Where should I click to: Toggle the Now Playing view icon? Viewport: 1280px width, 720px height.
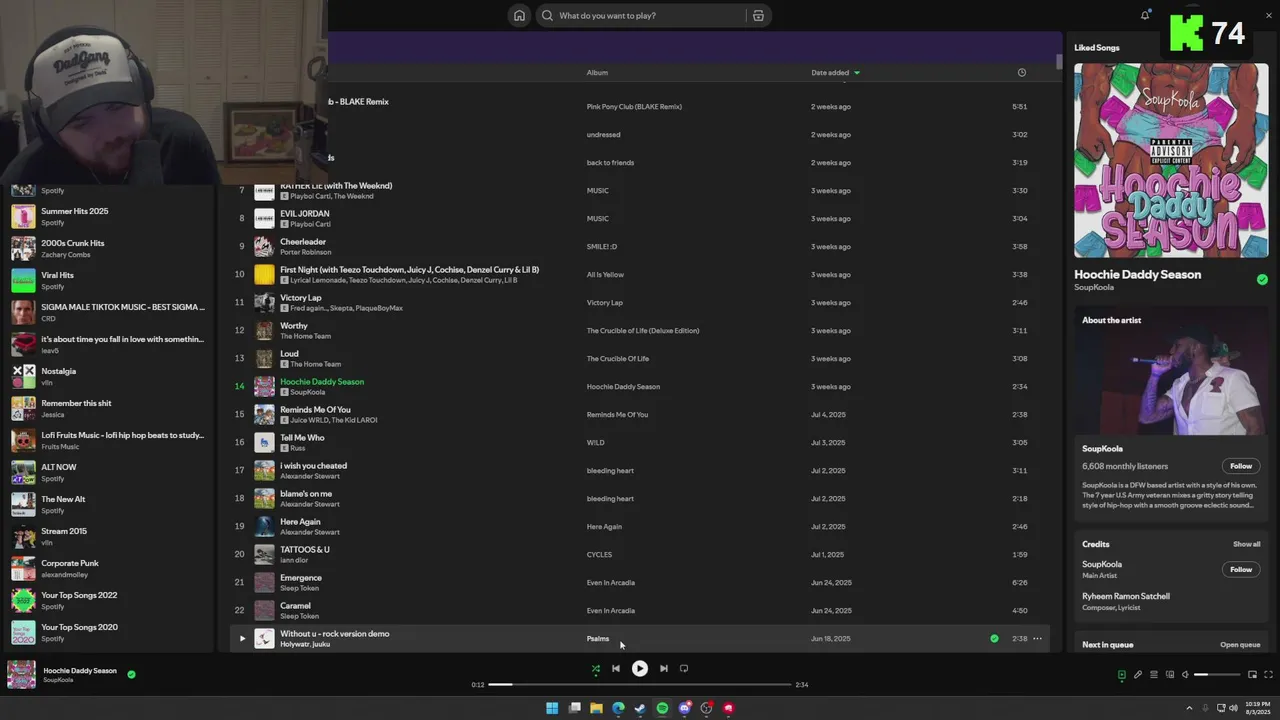tap(1121, 675)
